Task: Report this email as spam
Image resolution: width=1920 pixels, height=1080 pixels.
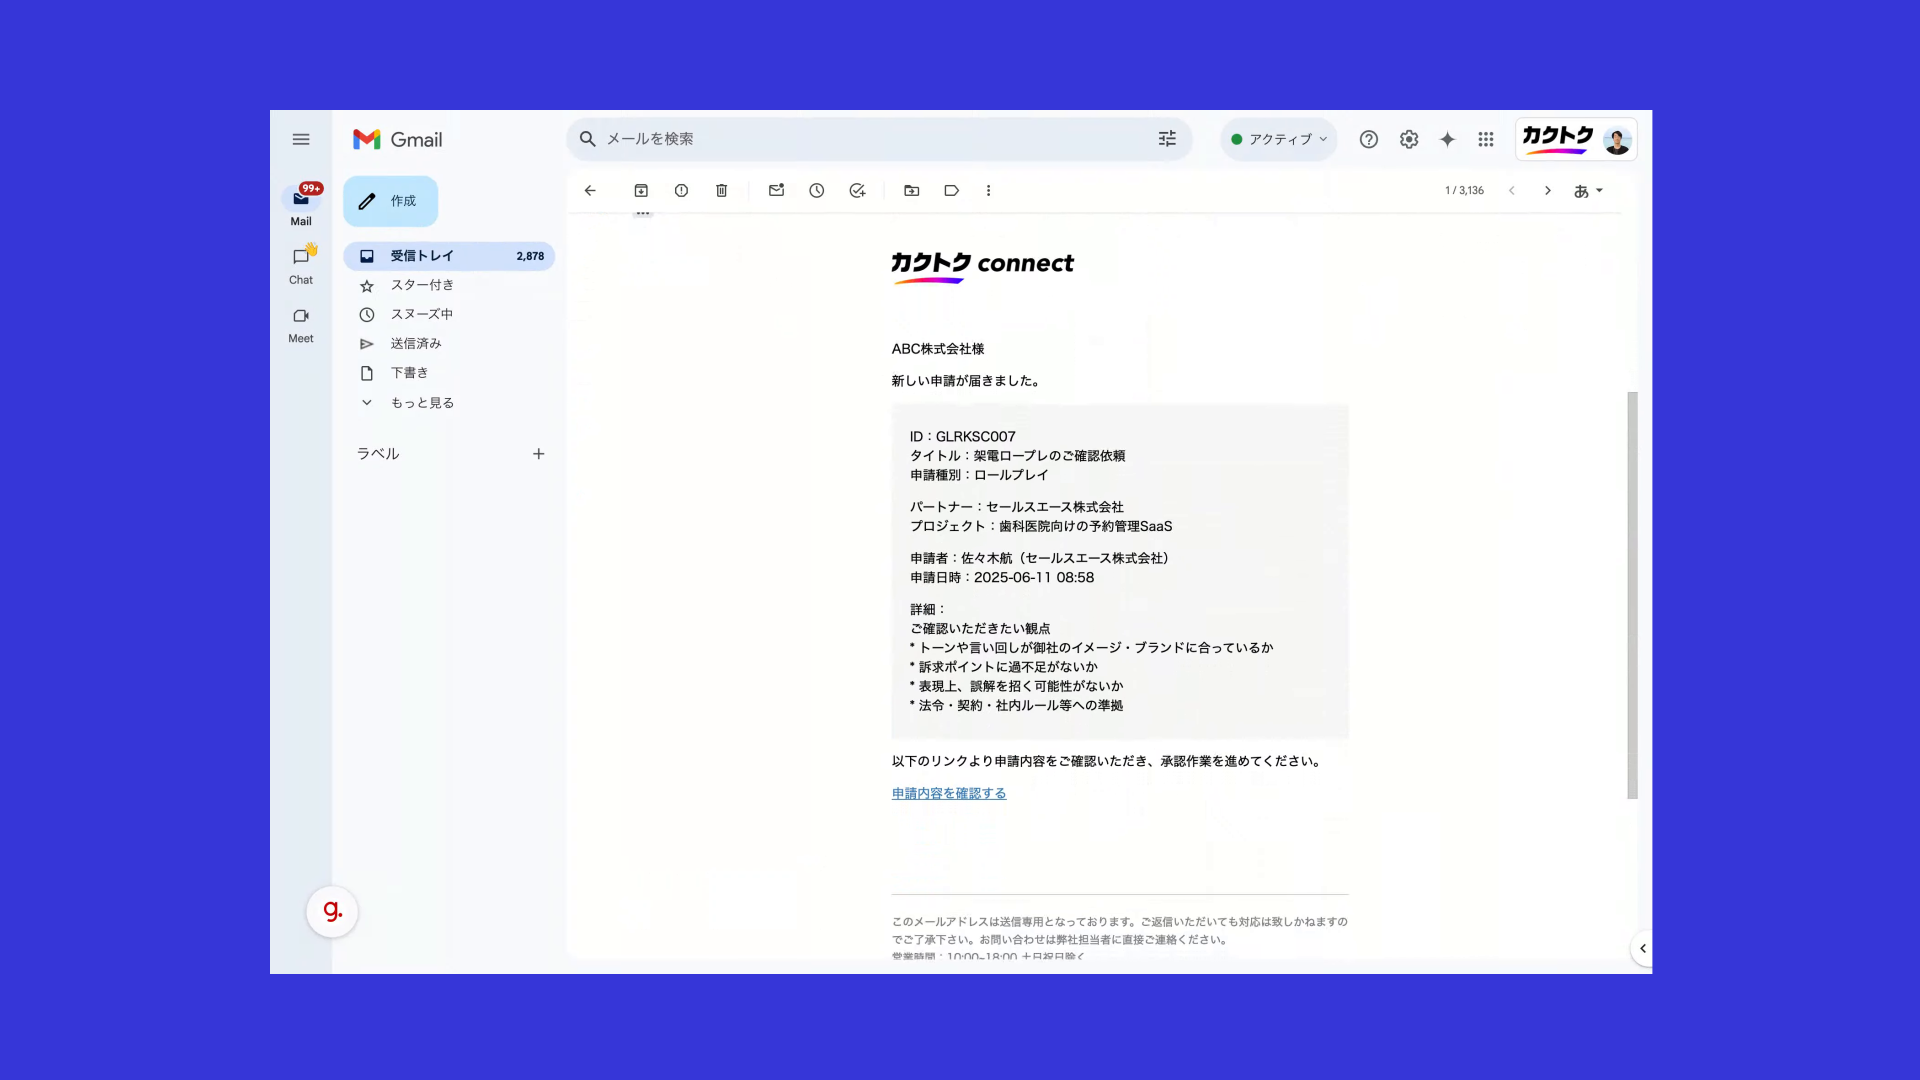Action: click(681, 190)
